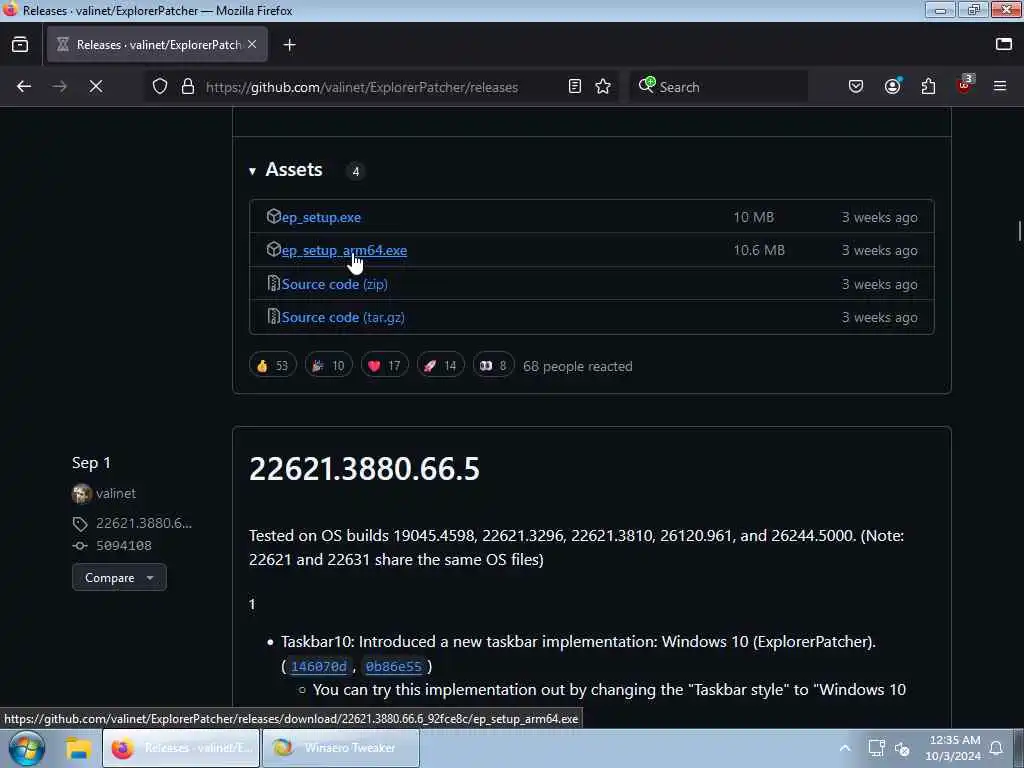Screen dimensions: 1024x768
Task: Click package icon beside ep_setup_arm64.exe
Action: point(274,249)
